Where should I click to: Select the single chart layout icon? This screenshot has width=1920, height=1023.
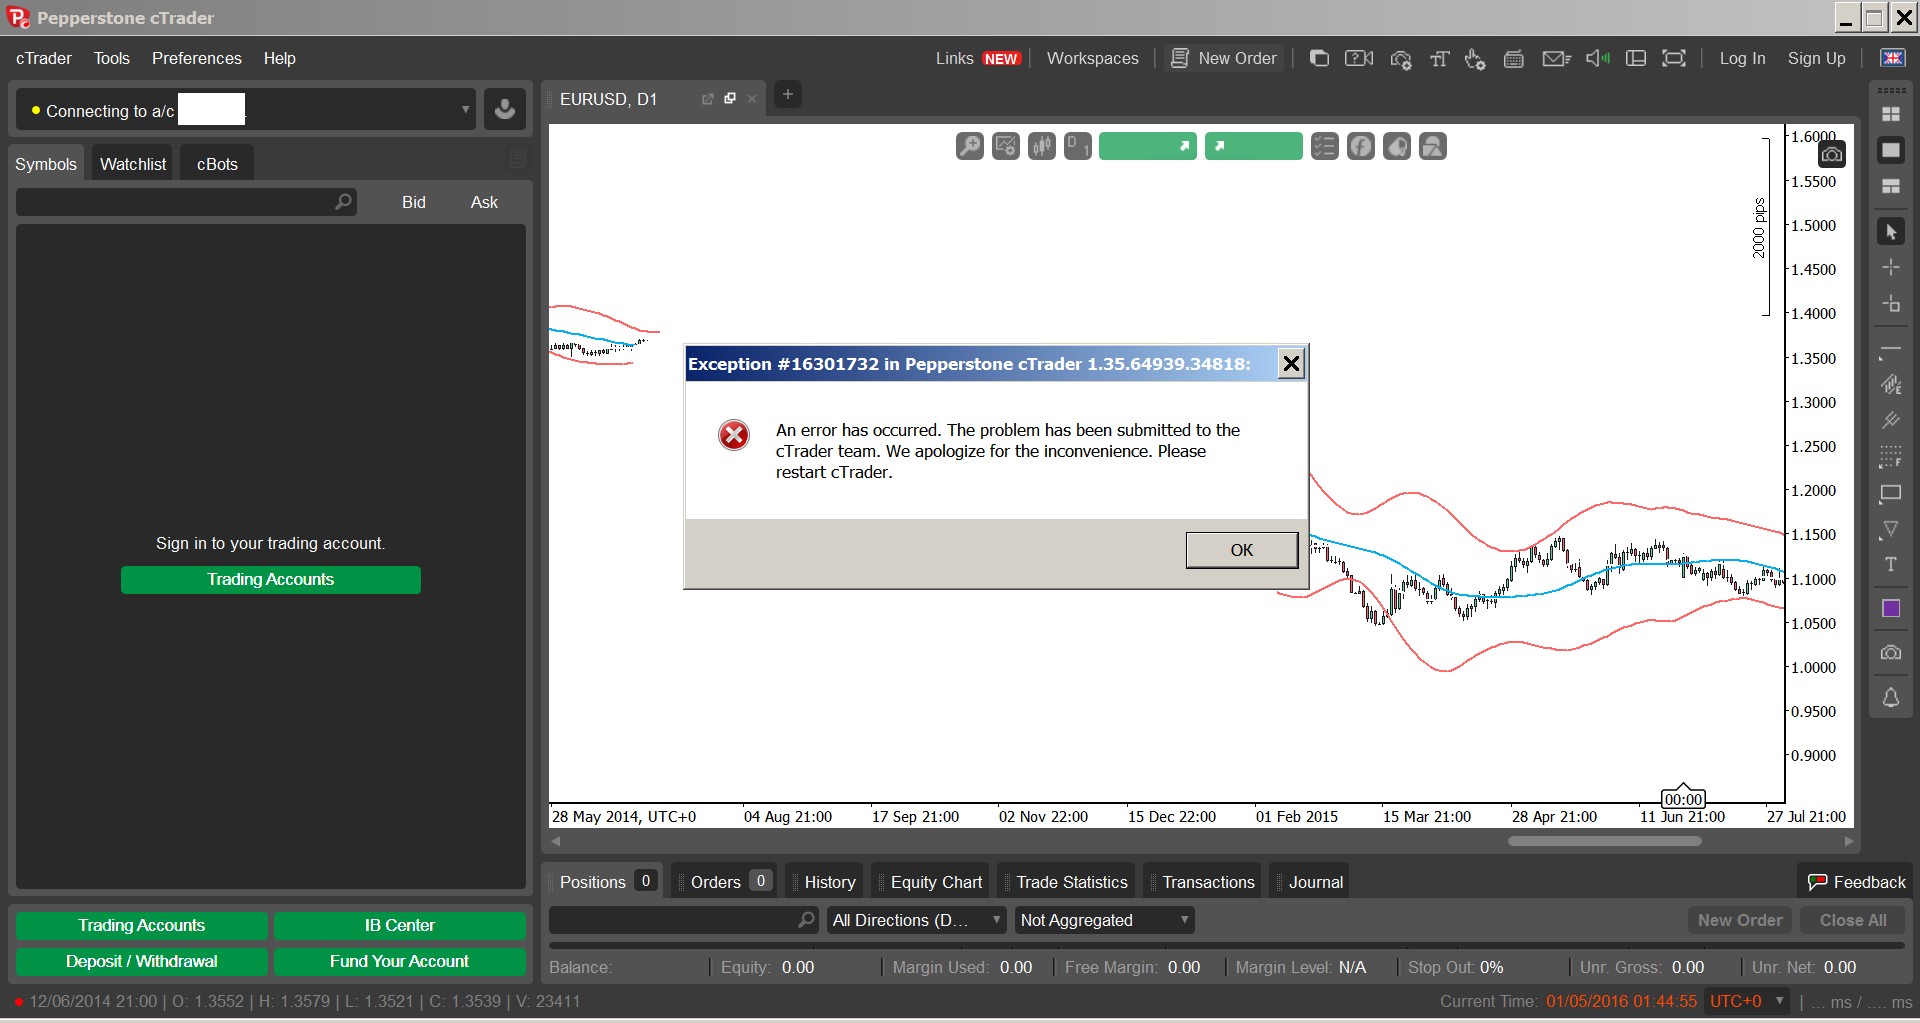(1891, 150)
